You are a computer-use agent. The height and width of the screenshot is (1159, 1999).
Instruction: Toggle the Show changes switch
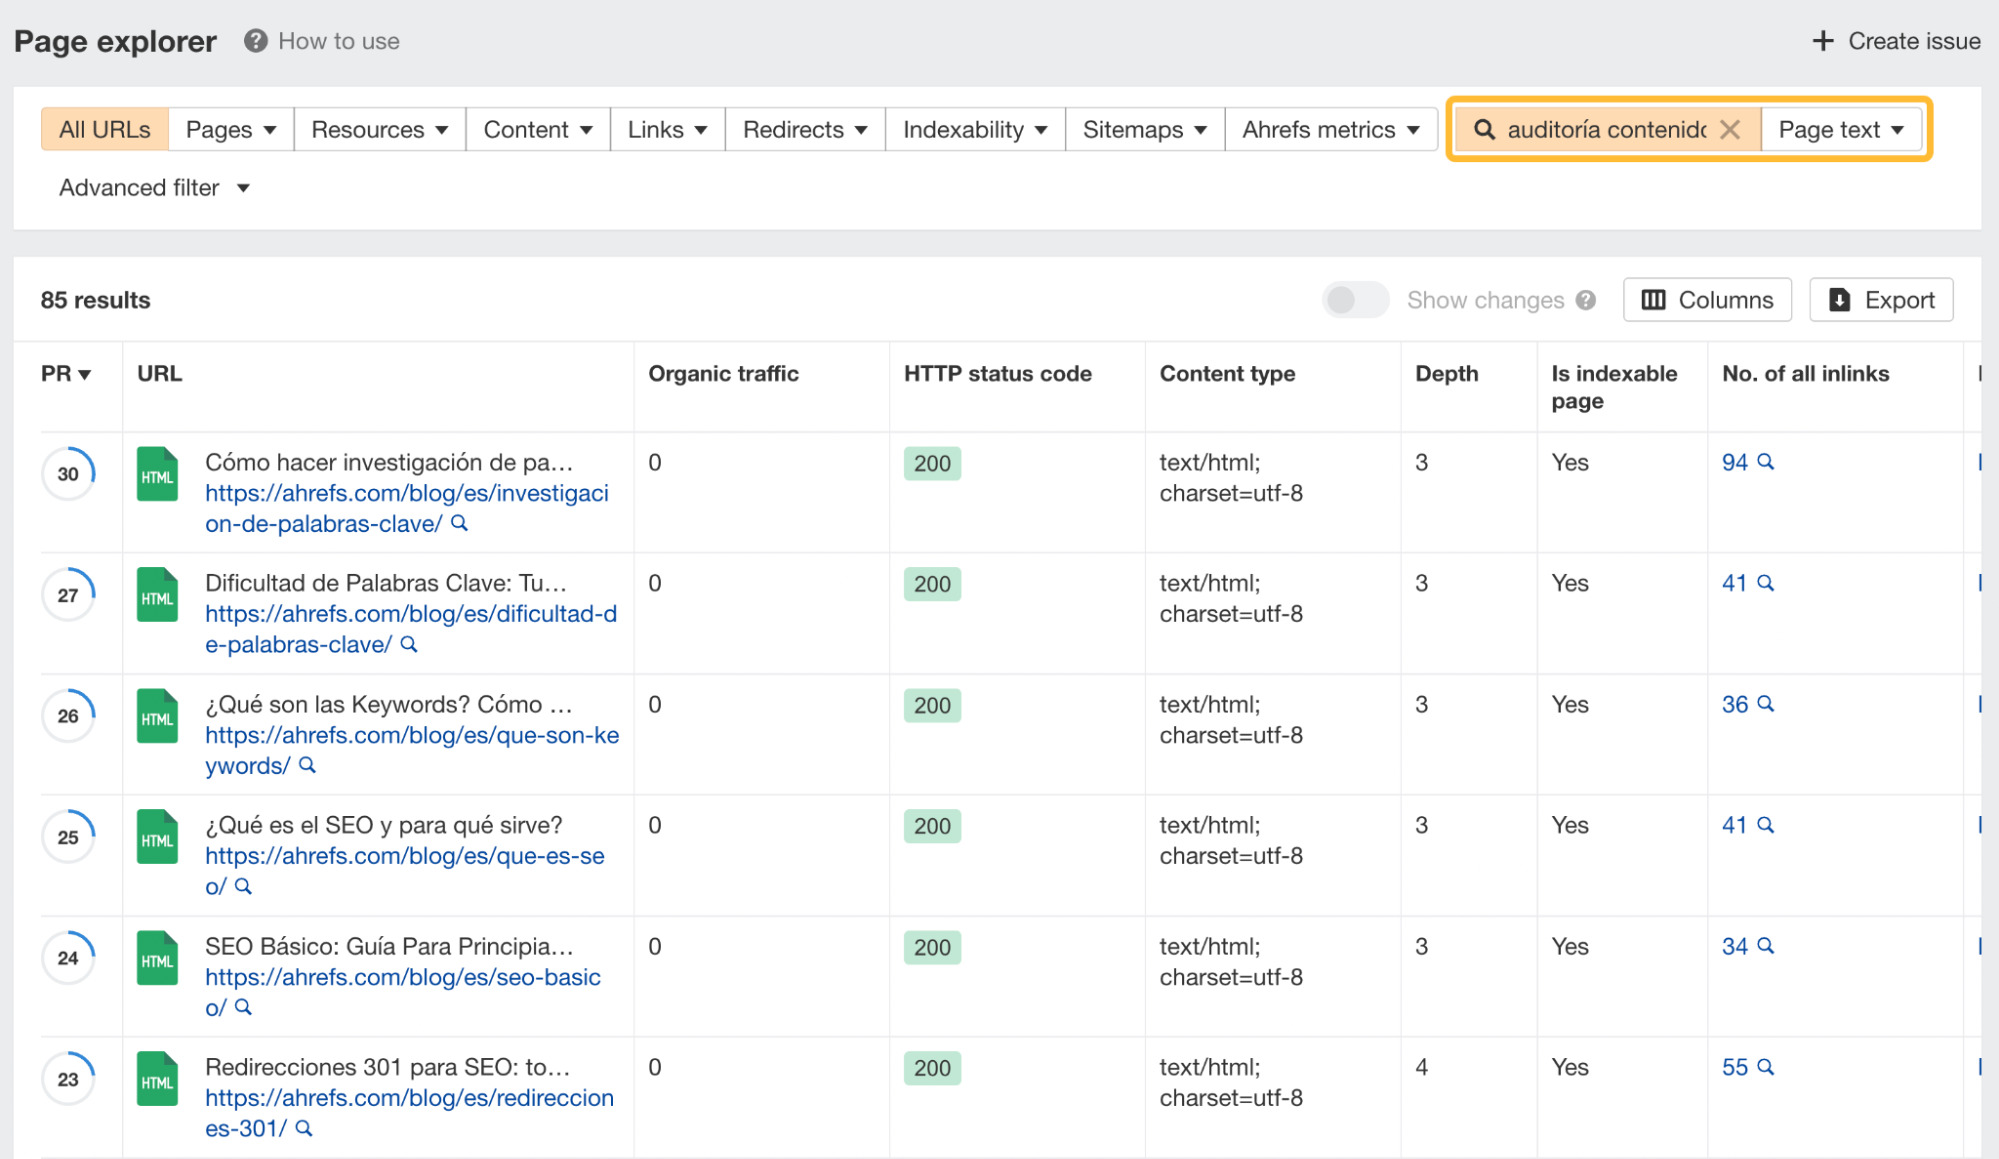click(1355, 300)
